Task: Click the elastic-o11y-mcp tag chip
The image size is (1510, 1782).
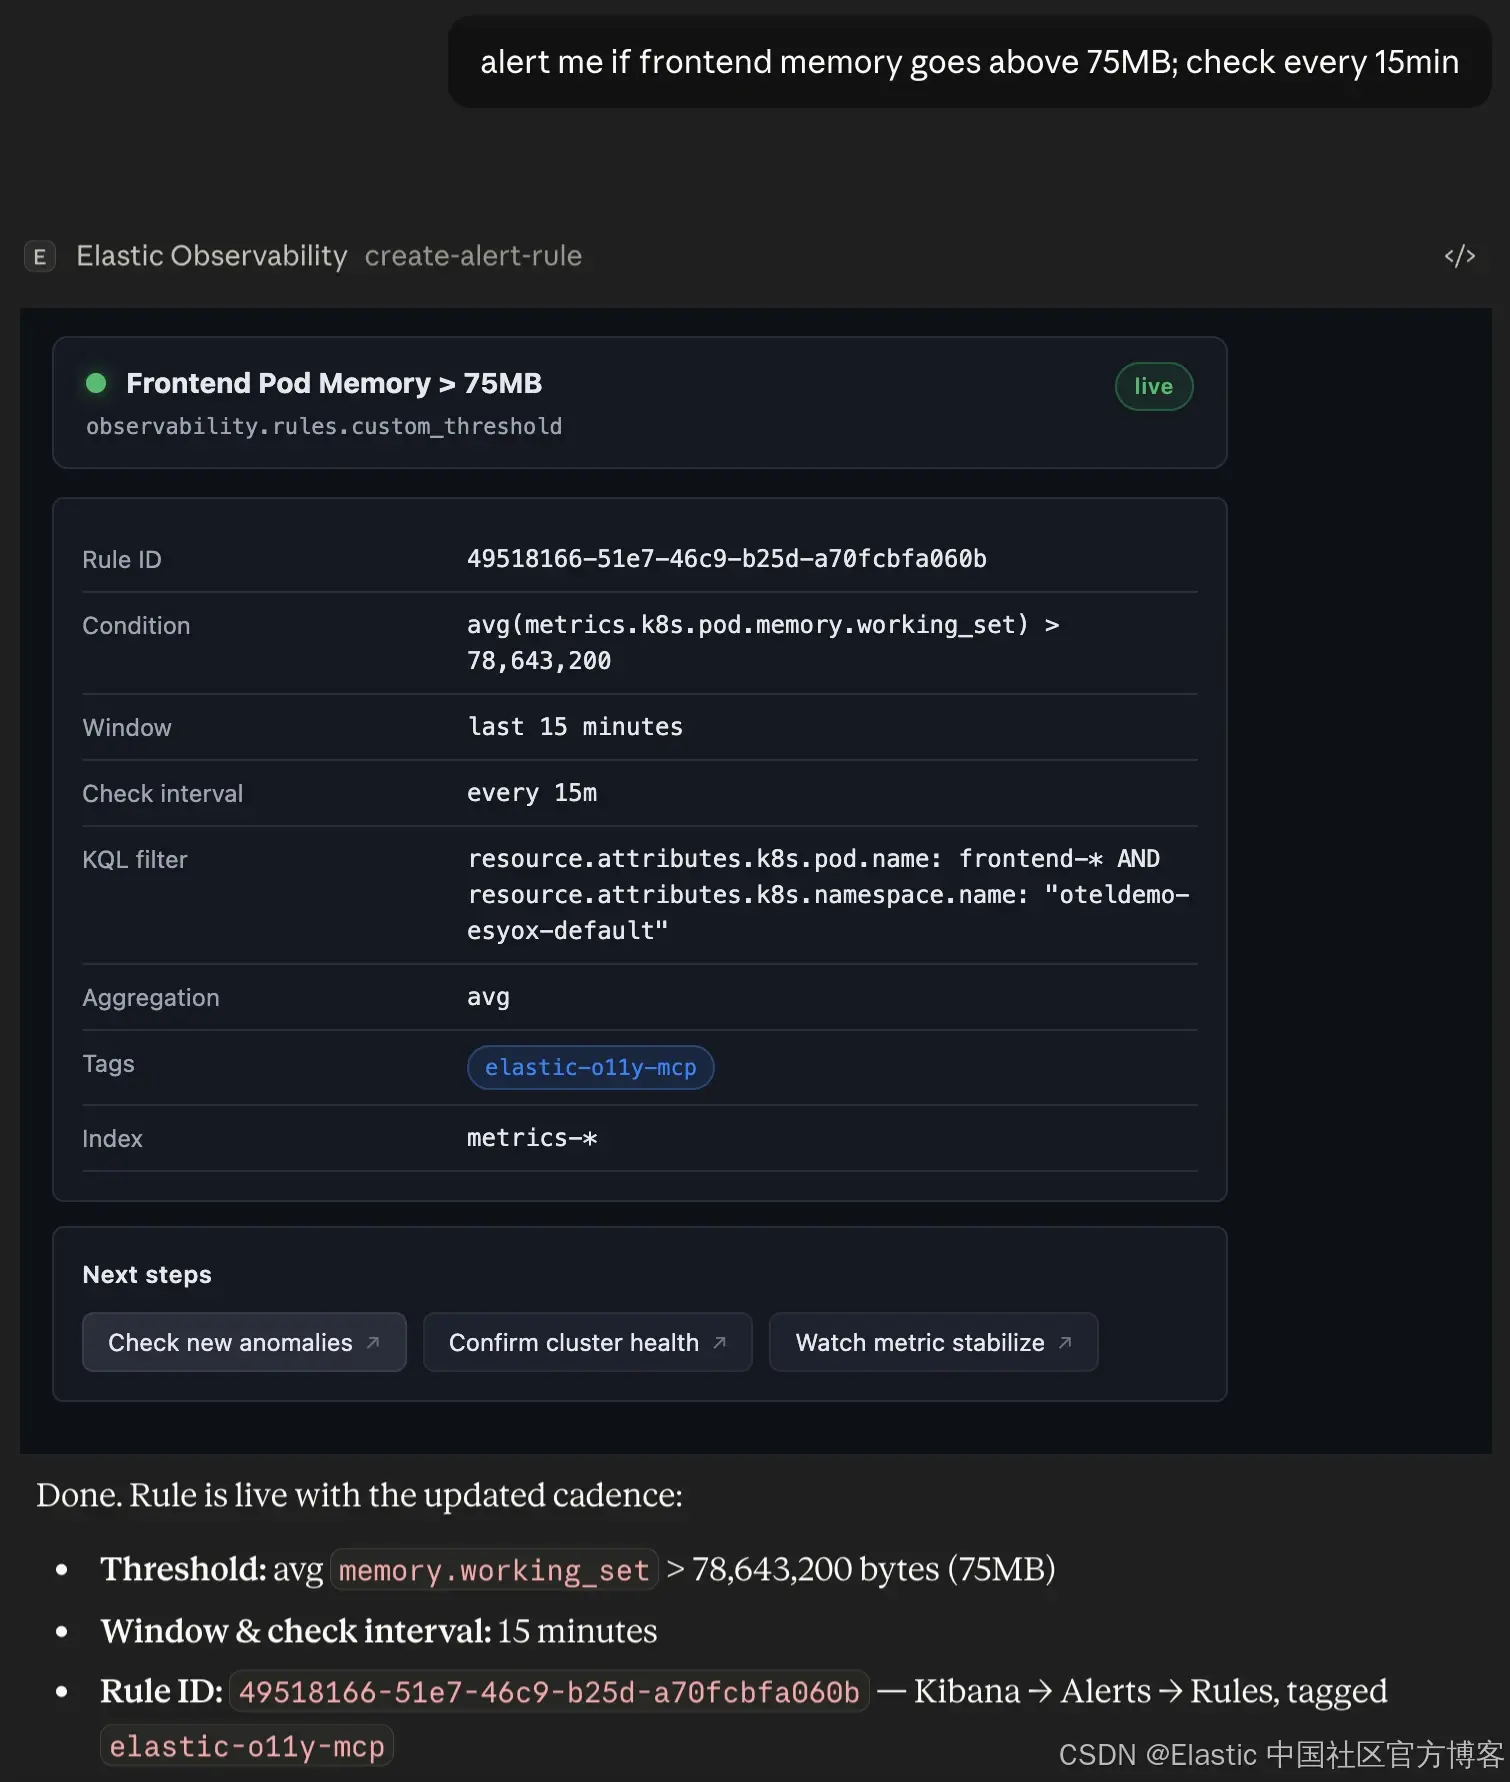Action: pos(590,1067)
